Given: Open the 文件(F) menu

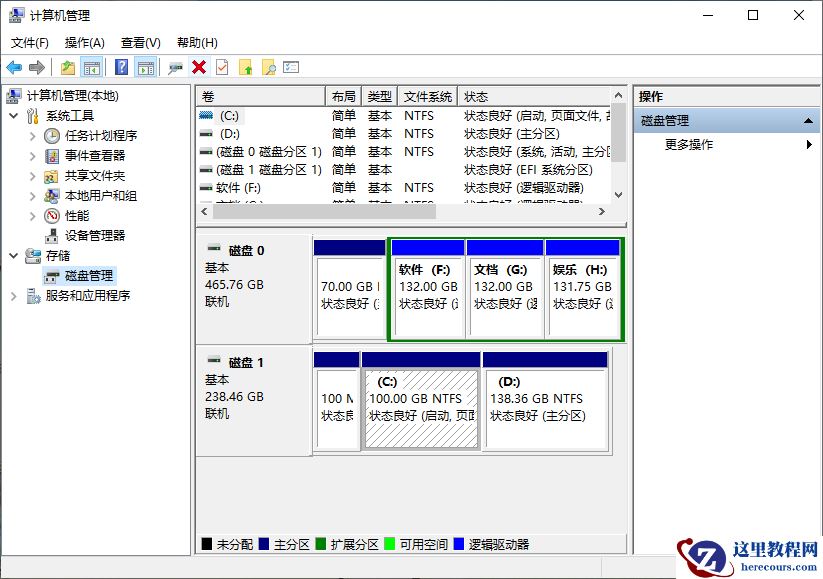Looking at the screenshot, I should coord(29,42).
